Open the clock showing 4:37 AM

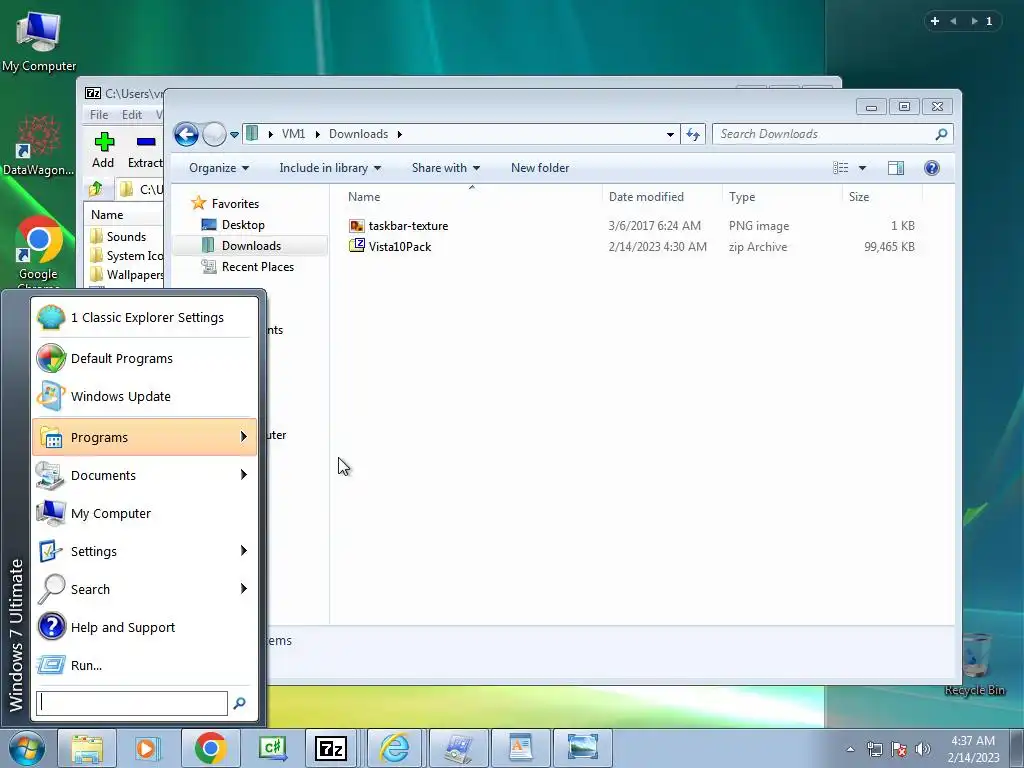pos(973,749)
